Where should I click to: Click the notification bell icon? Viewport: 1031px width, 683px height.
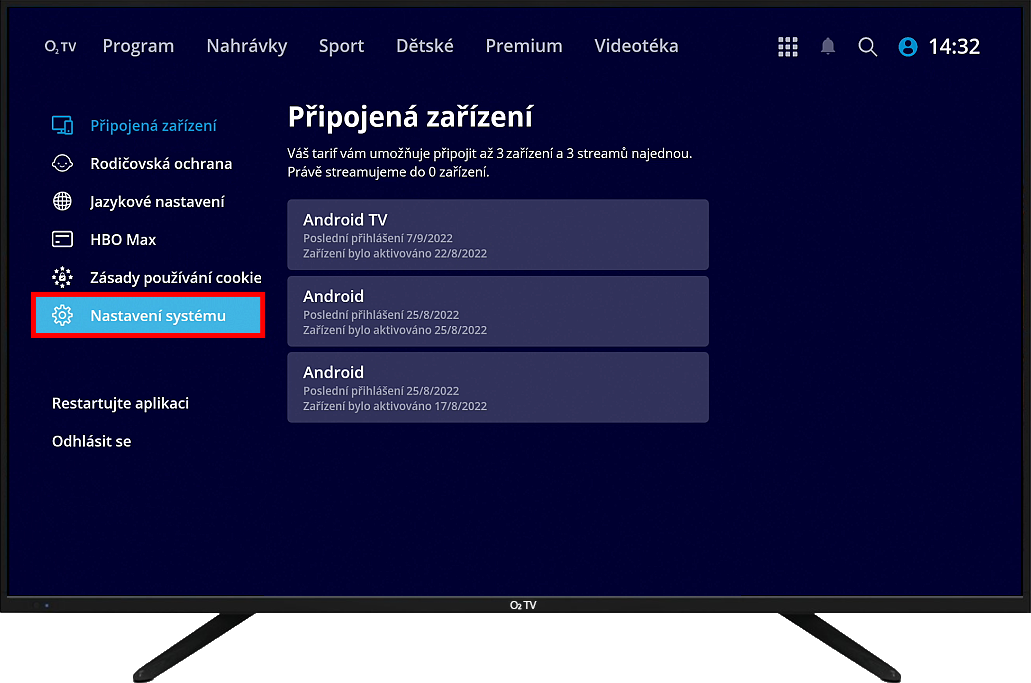[828, 47]
